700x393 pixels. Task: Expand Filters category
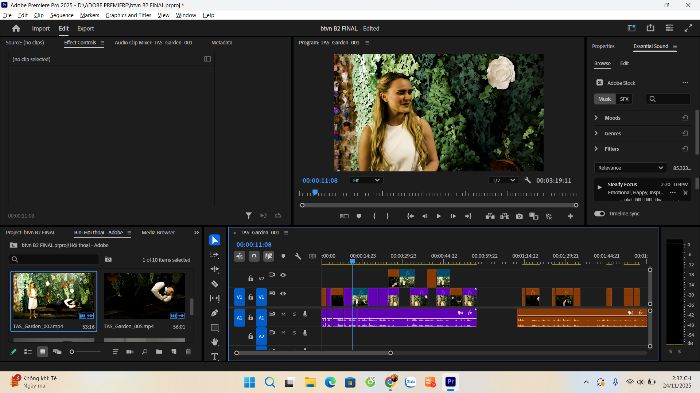[x=596, y=149]
